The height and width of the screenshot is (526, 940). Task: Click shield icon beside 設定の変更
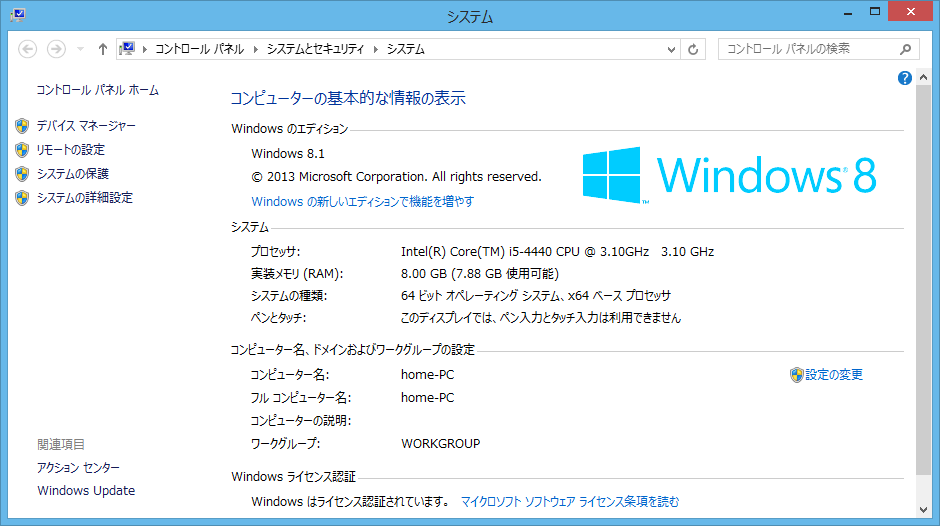797,375
